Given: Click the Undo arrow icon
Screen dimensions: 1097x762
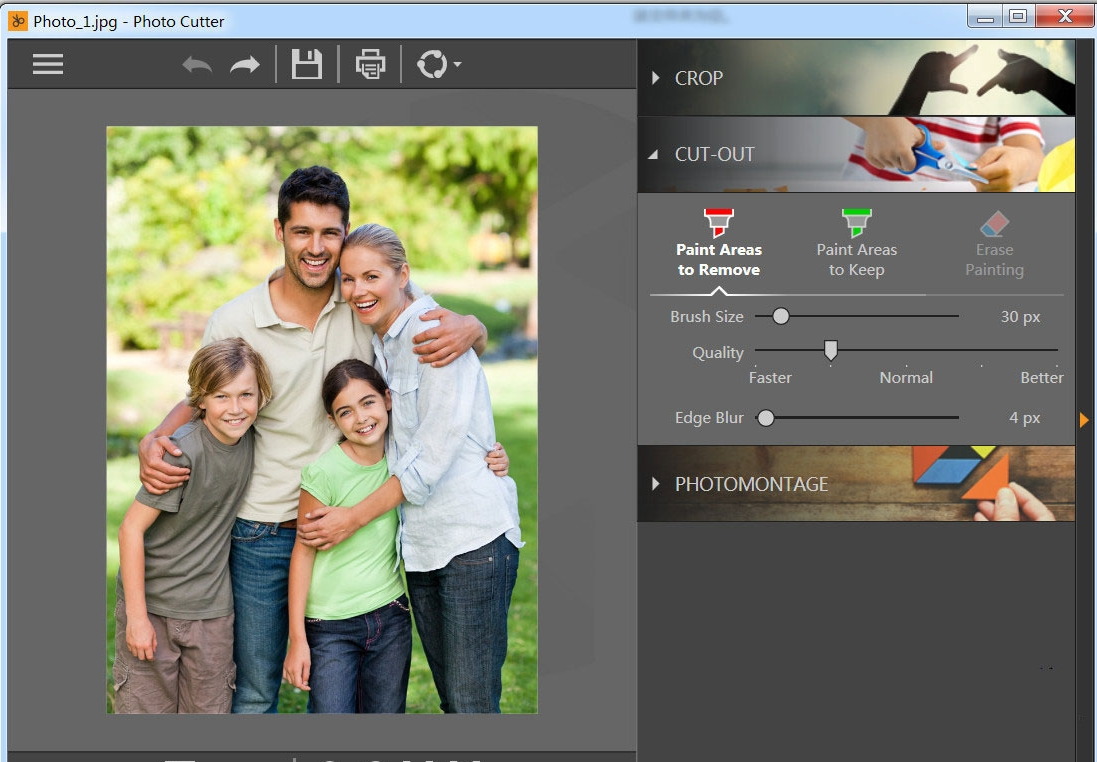Looking at the screenshot, I should [197, 66].
